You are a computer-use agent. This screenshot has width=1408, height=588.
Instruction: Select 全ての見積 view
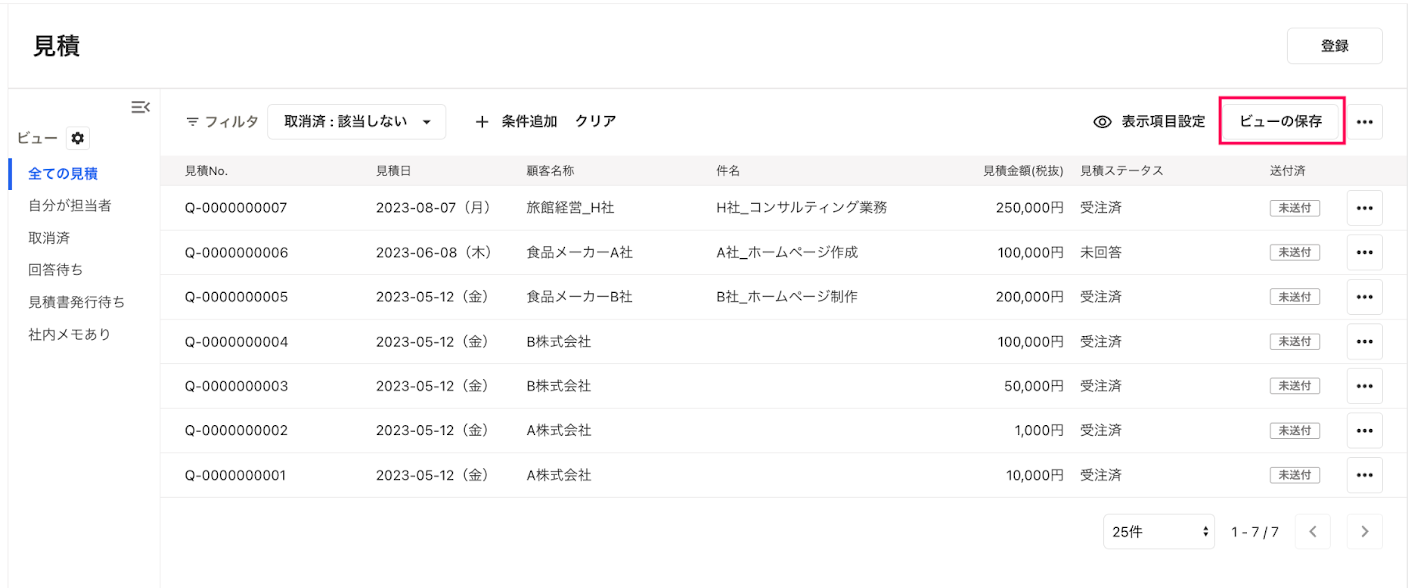tap(63, 174)
